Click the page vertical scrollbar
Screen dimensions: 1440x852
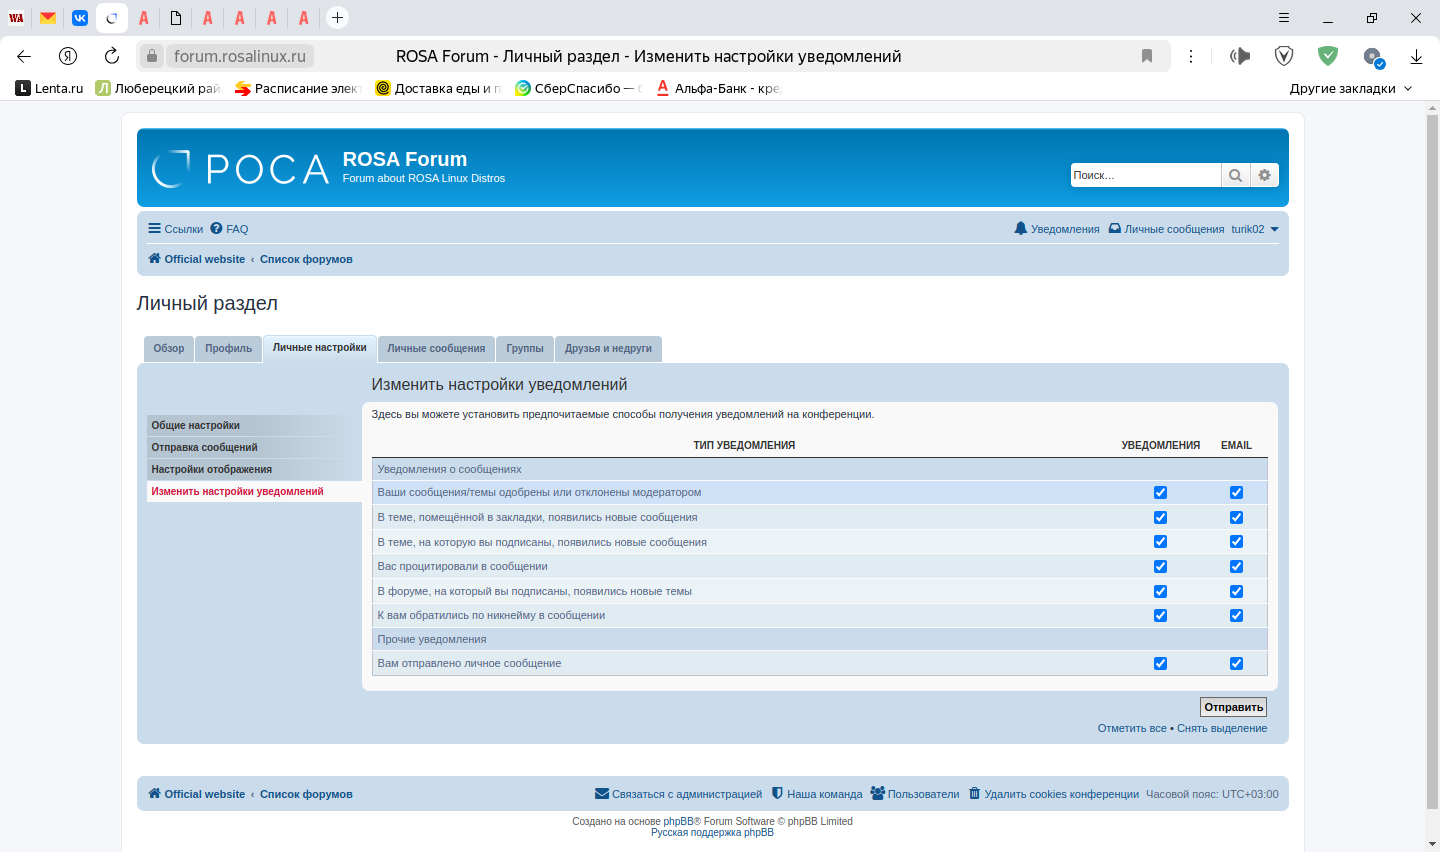pos(1432,460)
